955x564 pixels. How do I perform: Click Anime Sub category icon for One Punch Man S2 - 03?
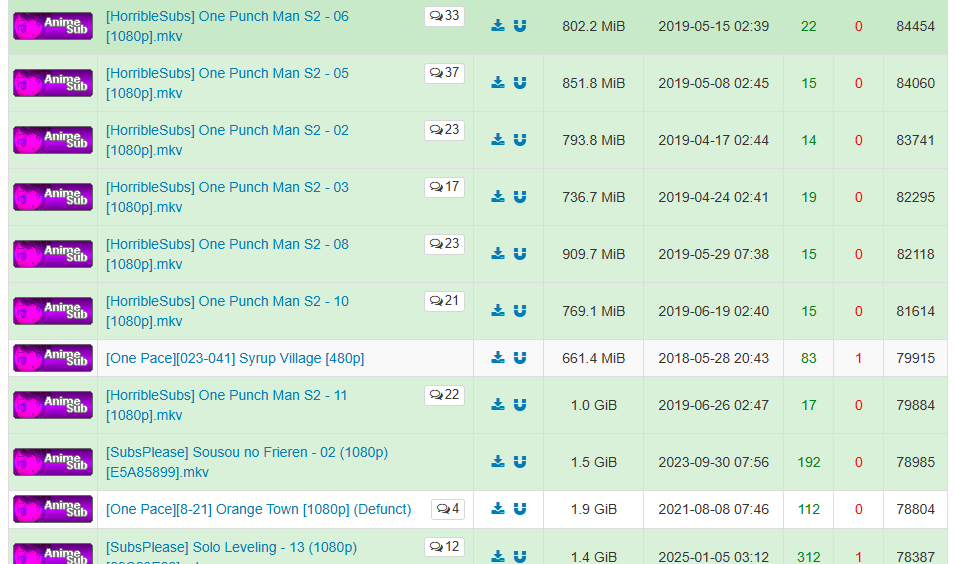(53, 197)
